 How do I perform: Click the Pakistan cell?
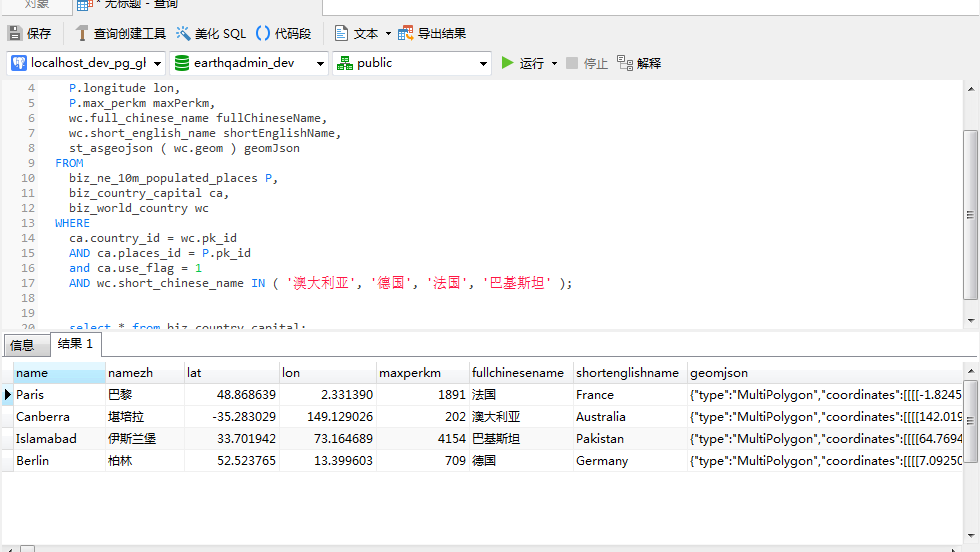[x=630, y=439]
